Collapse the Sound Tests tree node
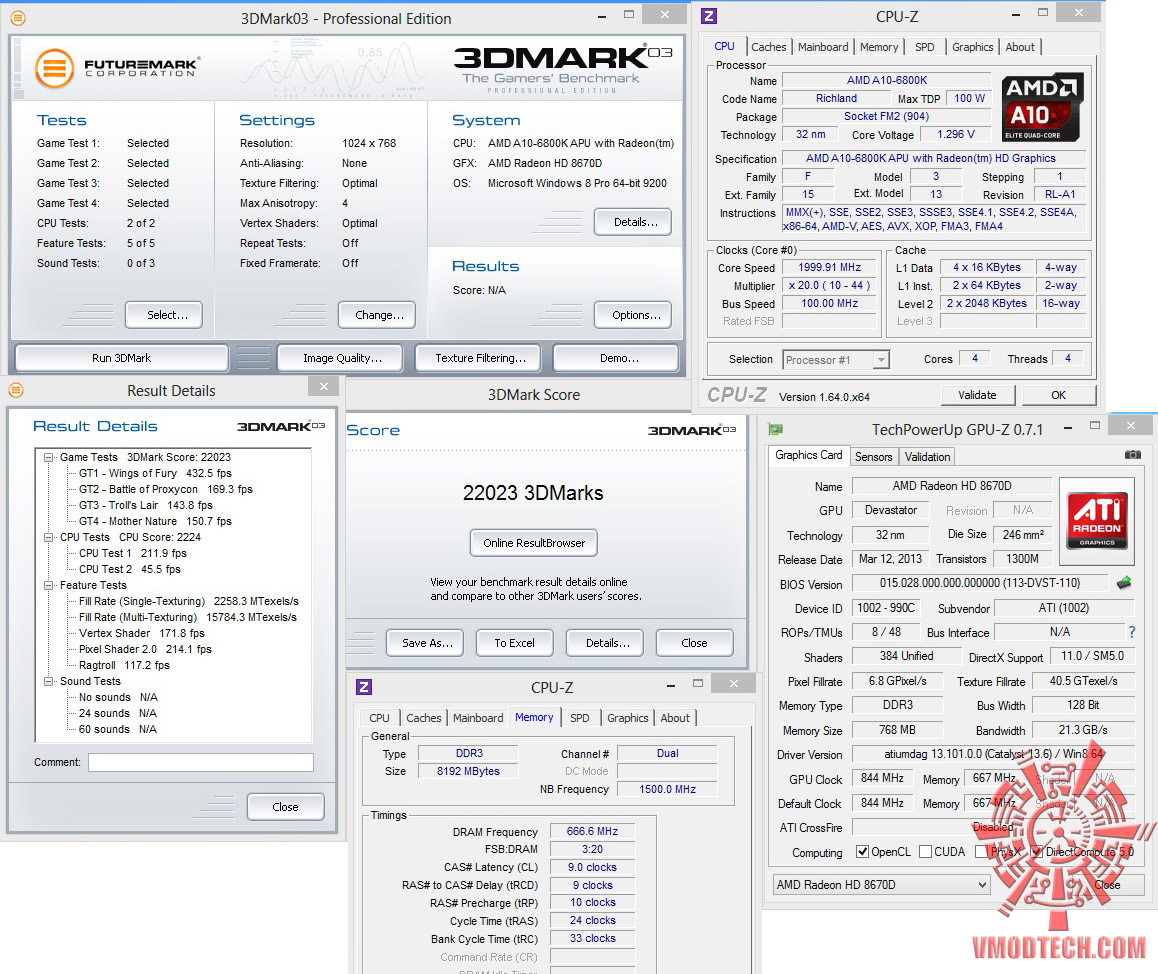The height and width of the screenshot is (974, 1158). pyautogui.click(x=49, y=681)
